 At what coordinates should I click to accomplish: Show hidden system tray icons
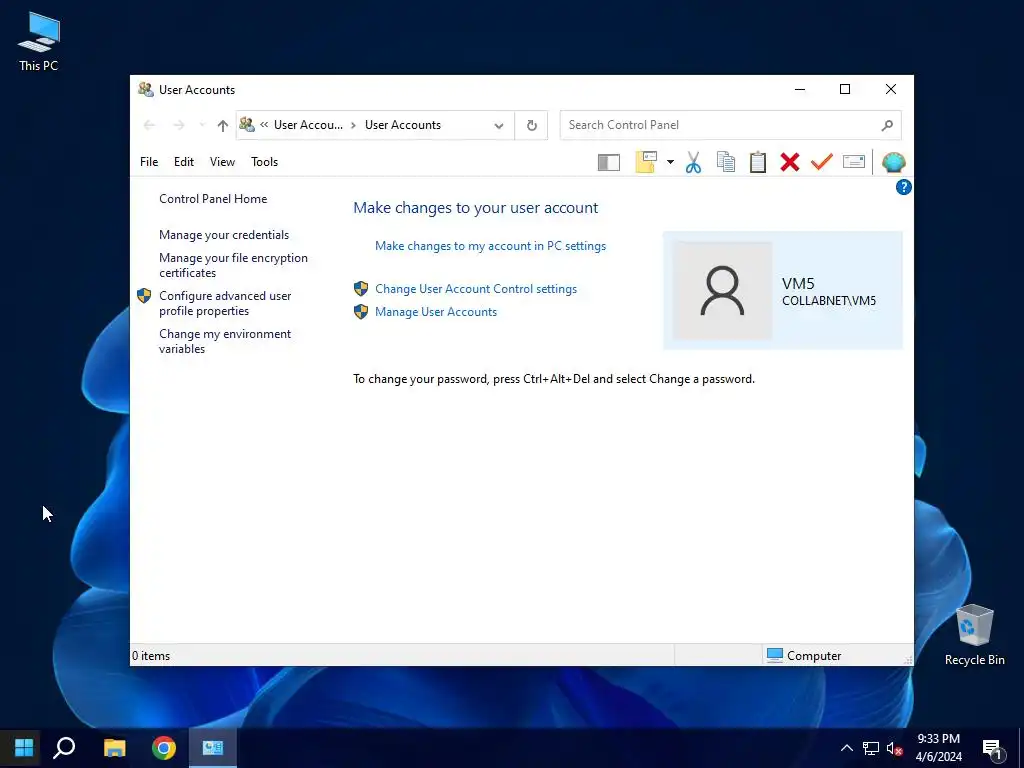(846, 748)
